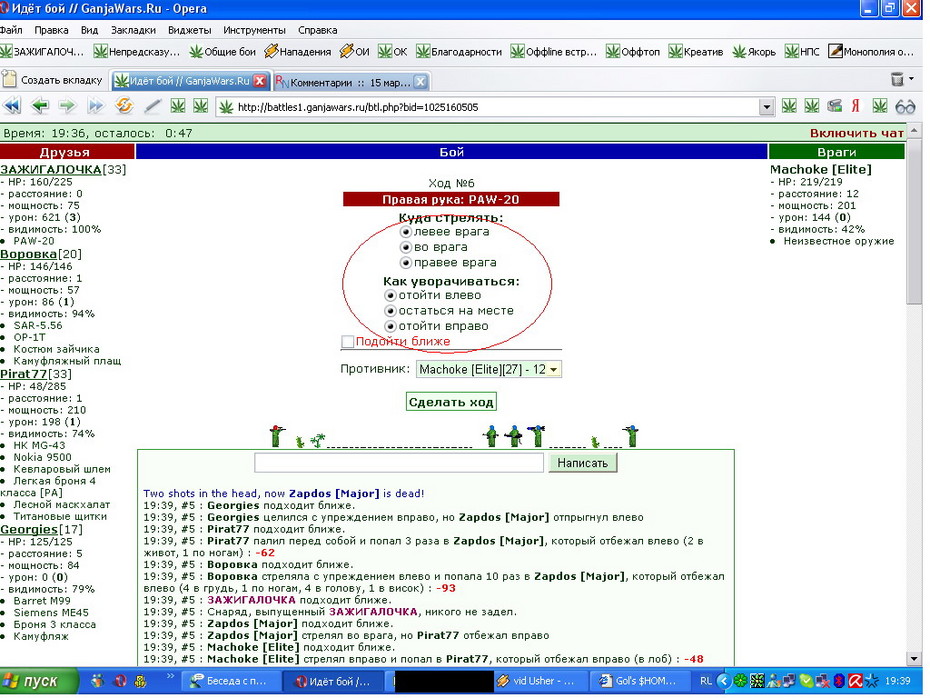This screenshot has width=930, height=698.
Task: Click the 'Создать вкладку' new tab button
Action: coord(53,79)
